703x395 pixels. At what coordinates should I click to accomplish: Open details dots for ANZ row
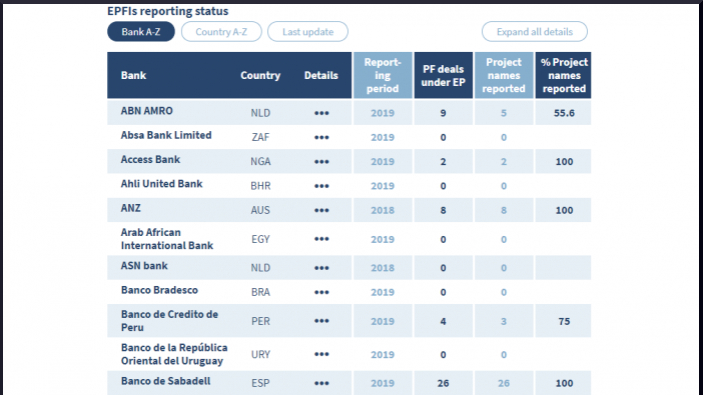point(321,210)
